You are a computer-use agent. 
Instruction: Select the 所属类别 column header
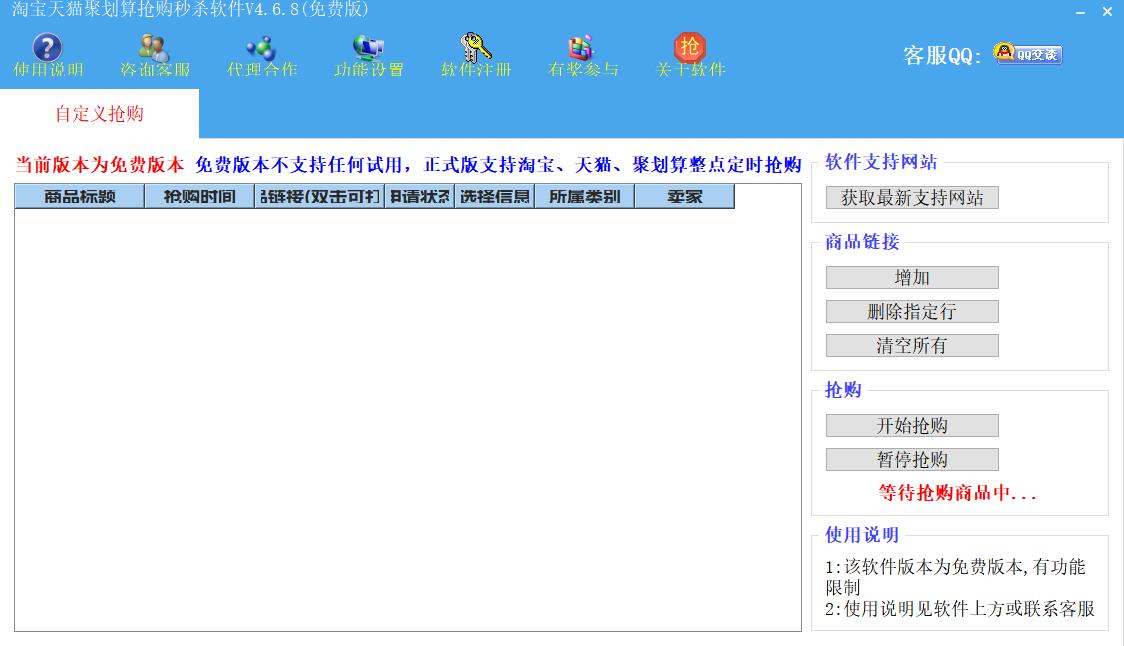[585, 197]
